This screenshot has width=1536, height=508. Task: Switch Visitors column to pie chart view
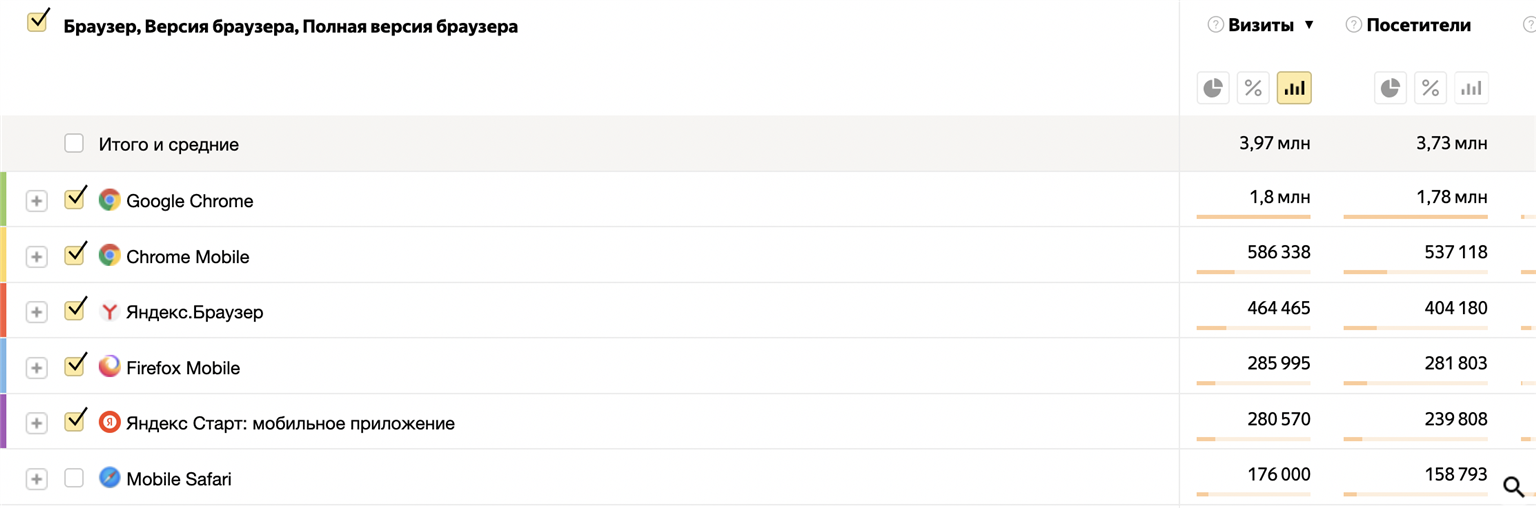click(1390, 88)
